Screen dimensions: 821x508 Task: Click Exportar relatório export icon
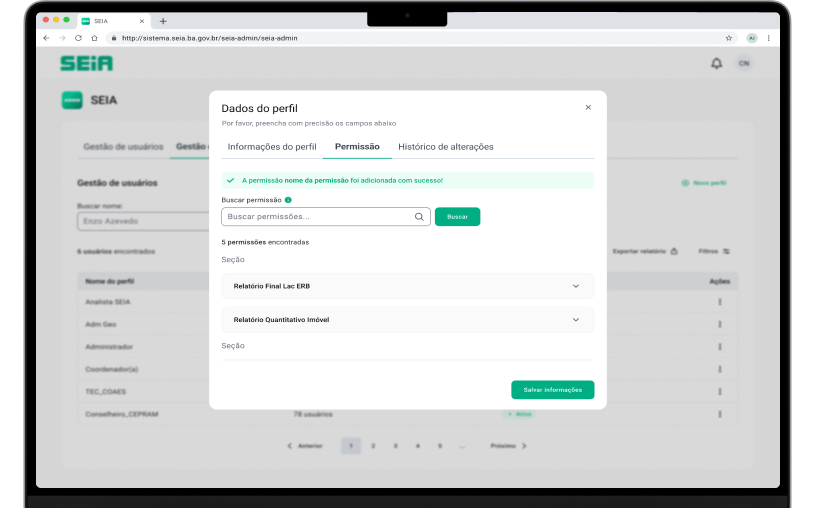(674, 251)
